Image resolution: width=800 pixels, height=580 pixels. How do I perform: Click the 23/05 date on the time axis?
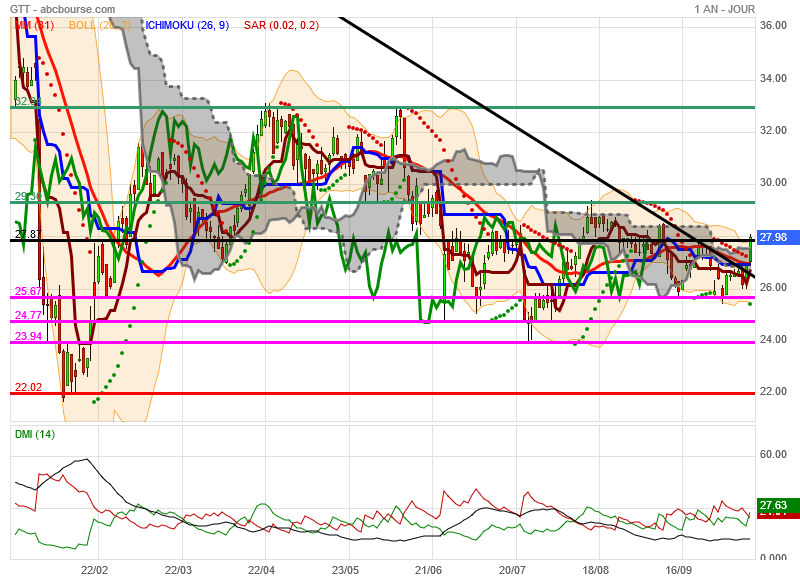point(345,570)
